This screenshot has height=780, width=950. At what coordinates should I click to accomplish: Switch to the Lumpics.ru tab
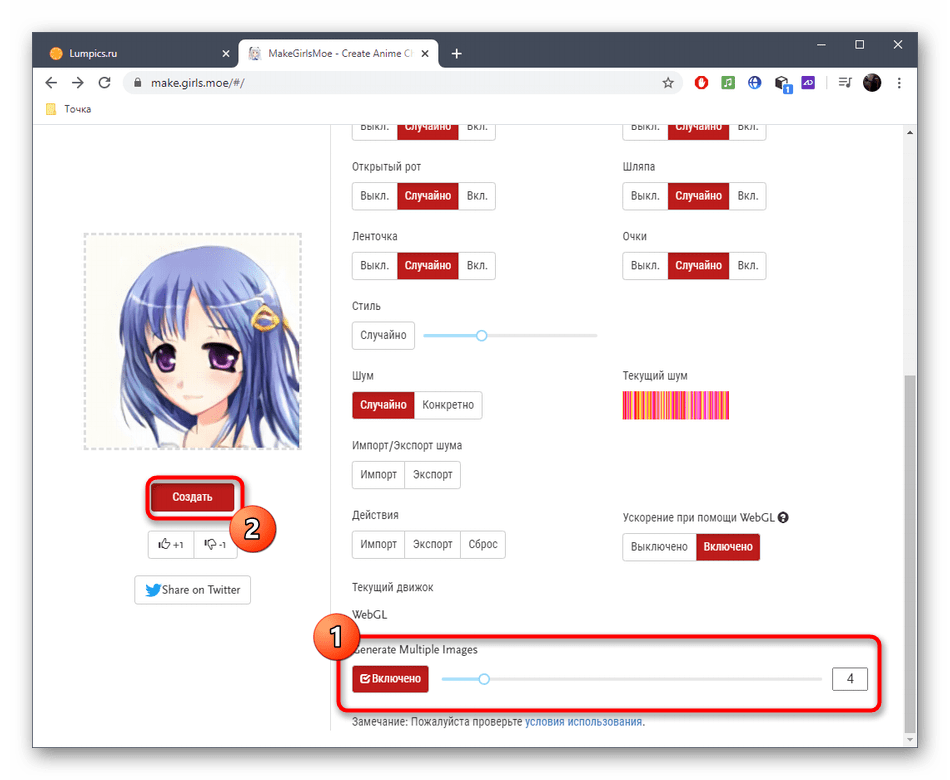coord(130,53)
